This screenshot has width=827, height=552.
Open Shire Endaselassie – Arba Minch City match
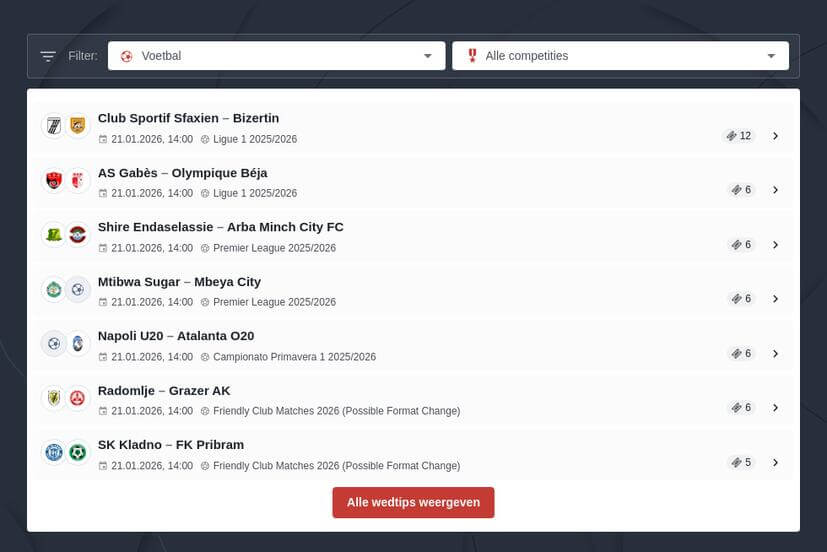(220, 227)
